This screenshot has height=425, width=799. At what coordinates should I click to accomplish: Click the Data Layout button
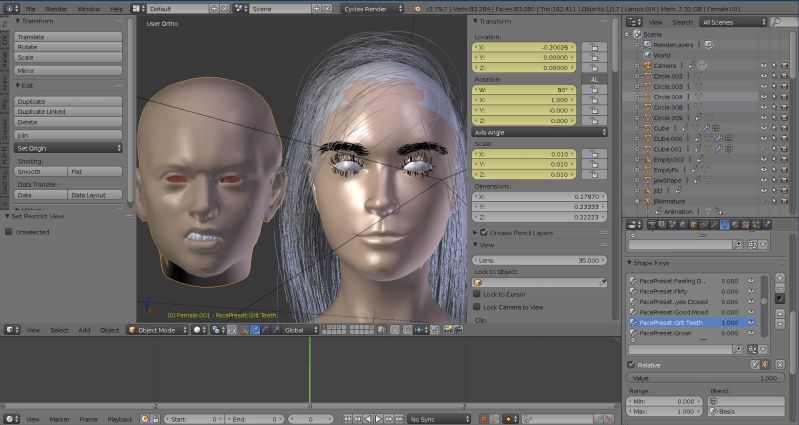pyautogui.click(x=95, y=195)
